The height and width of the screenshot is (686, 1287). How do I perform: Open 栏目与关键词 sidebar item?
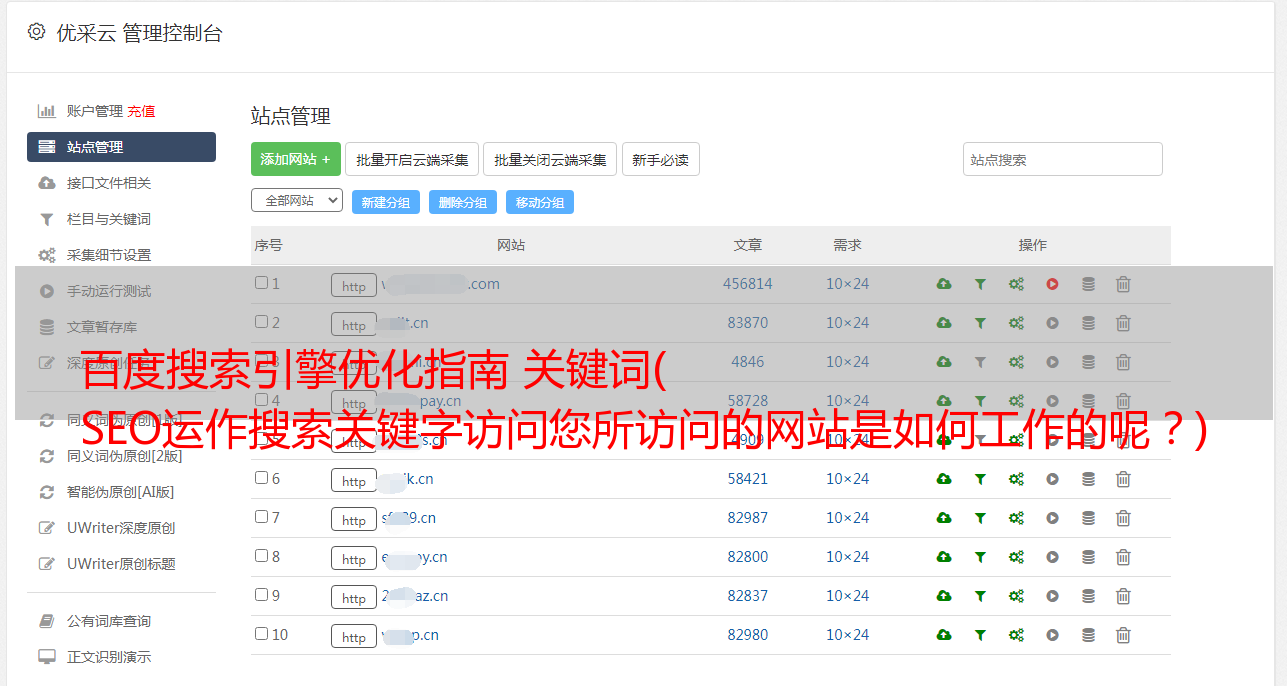coord(109,219)
